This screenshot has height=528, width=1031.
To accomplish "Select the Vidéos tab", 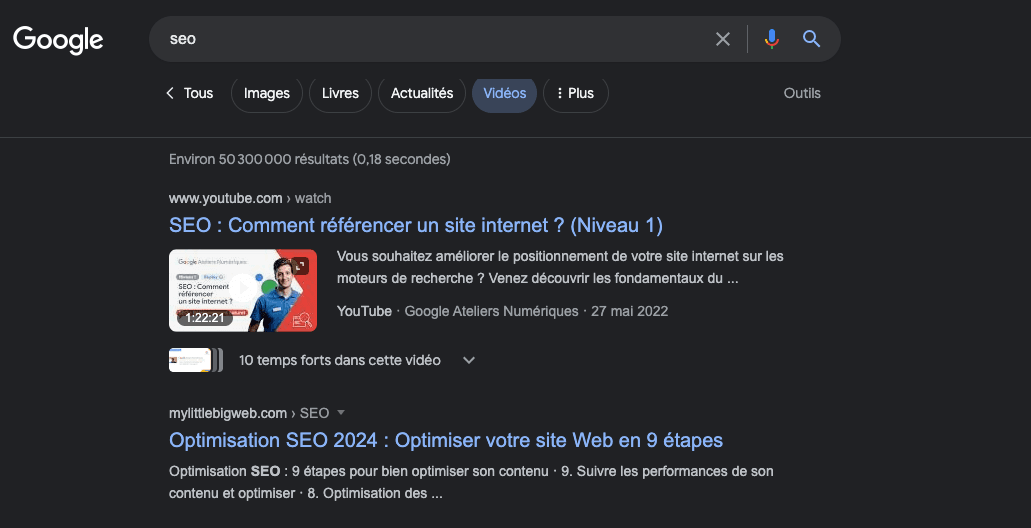I will pos(504,93).
